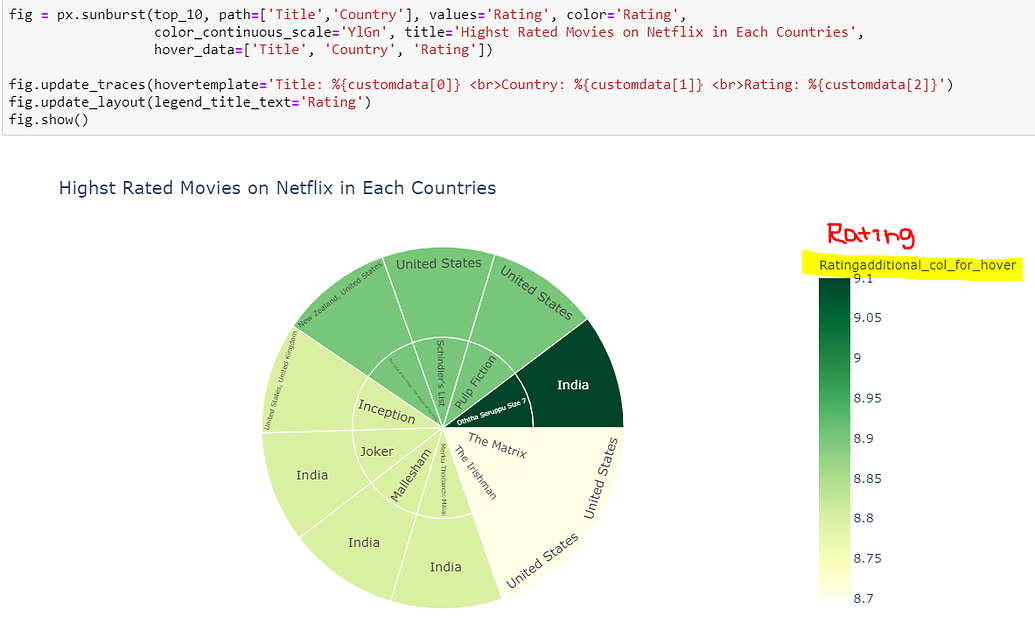Click the 9.1 colorbar tick label
Viewport: 1035px width, 643px height.
(x=863, y=279)
